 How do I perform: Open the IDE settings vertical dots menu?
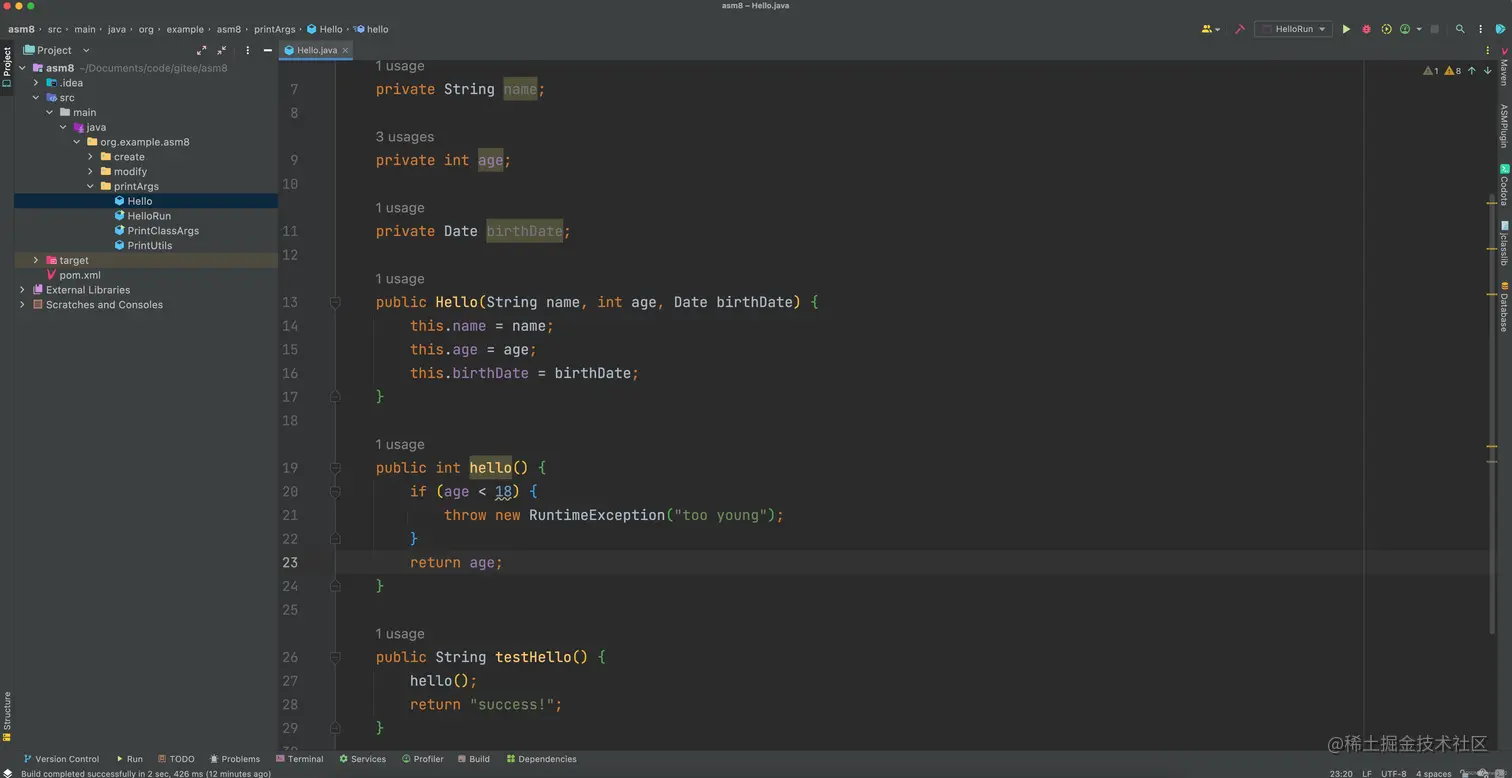(1481, 29)
